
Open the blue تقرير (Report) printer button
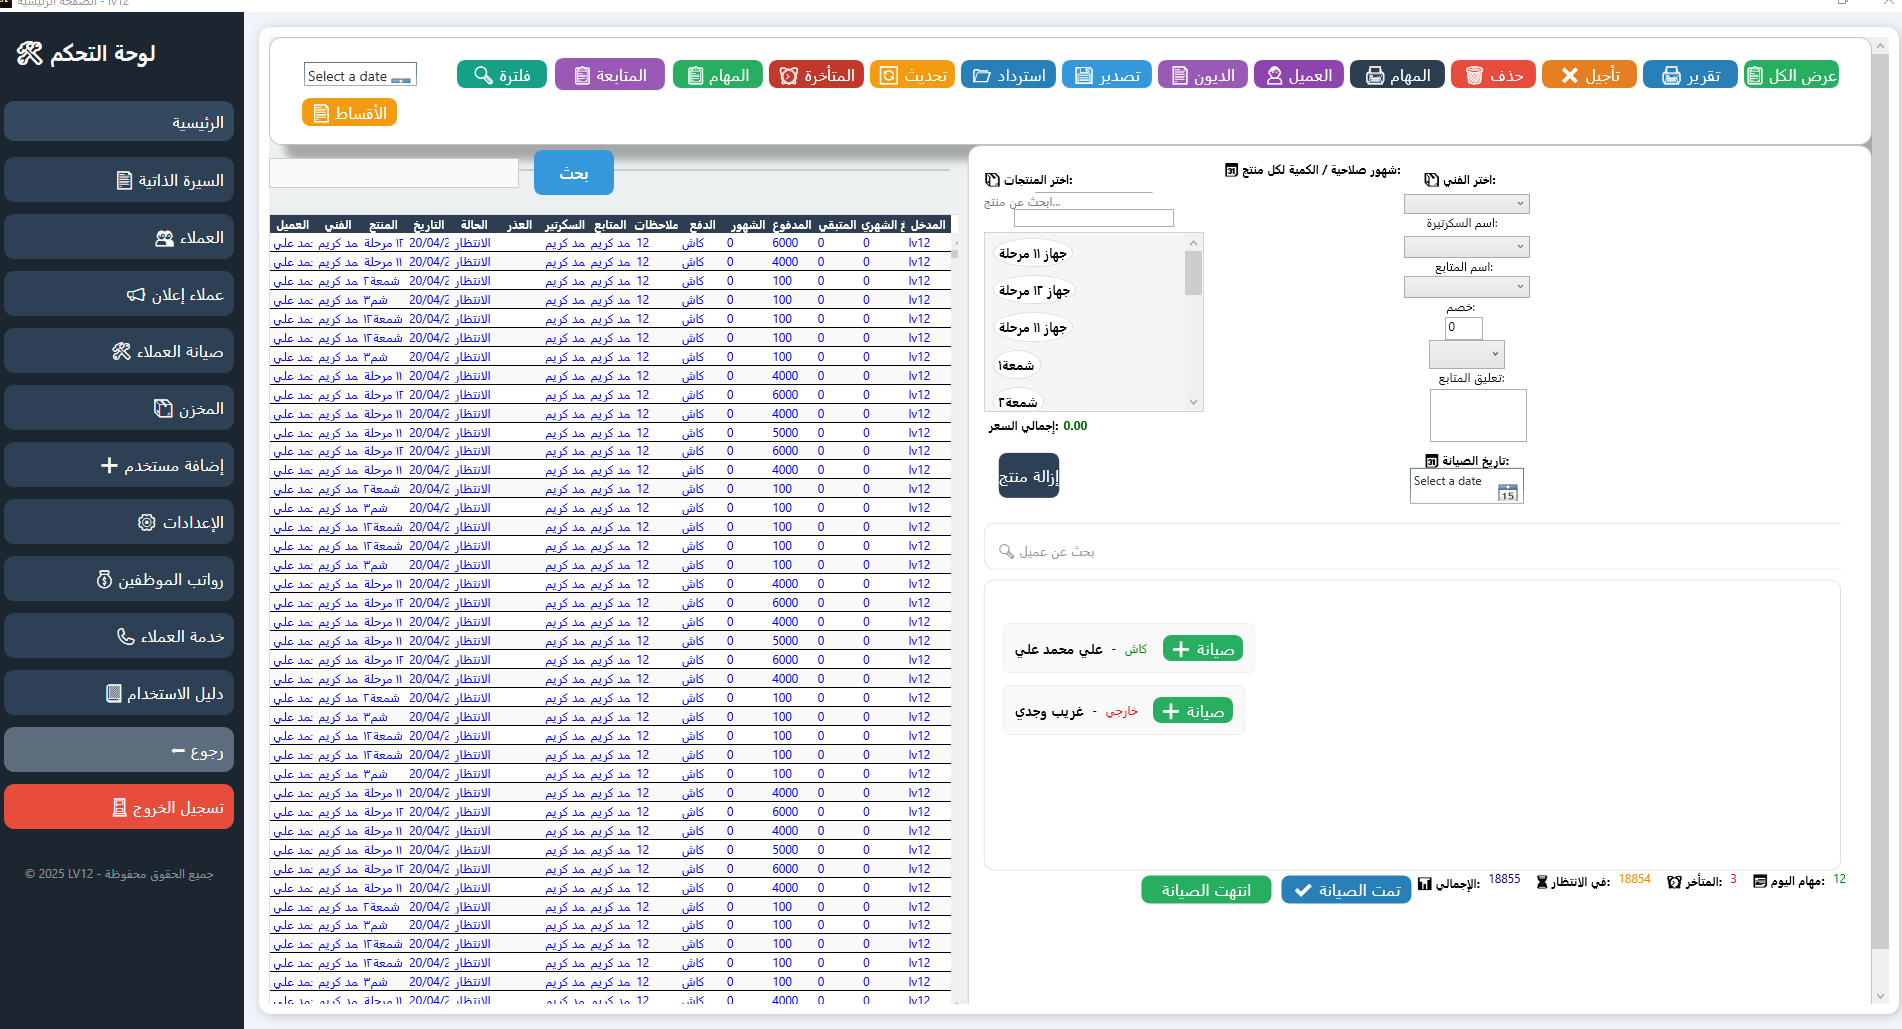(1690, 75)
